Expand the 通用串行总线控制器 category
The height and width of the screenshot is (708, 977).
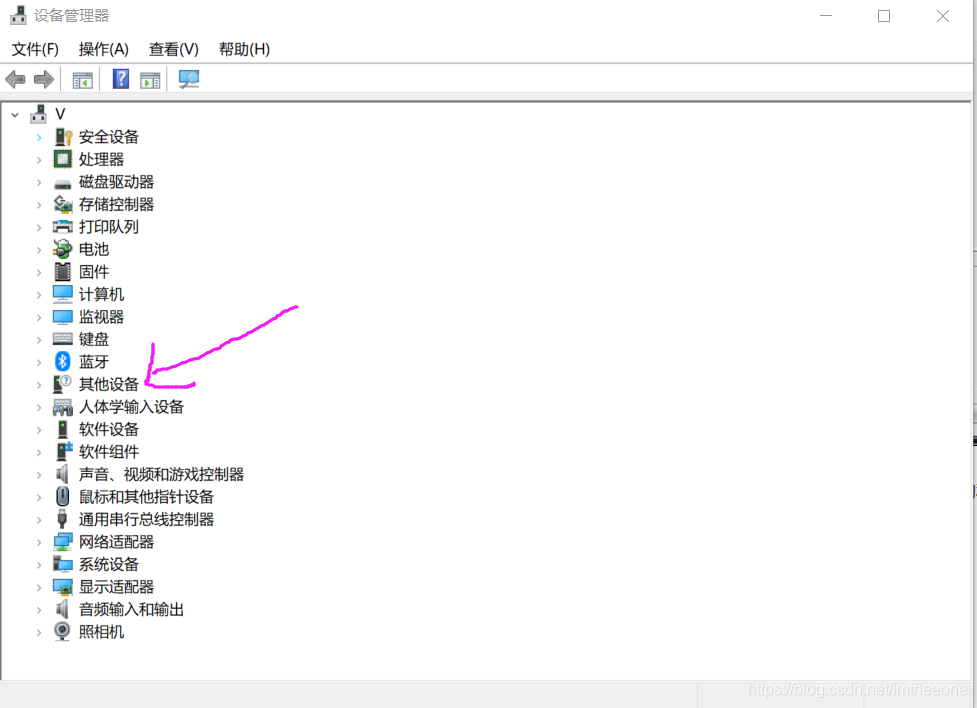(39, 520)
